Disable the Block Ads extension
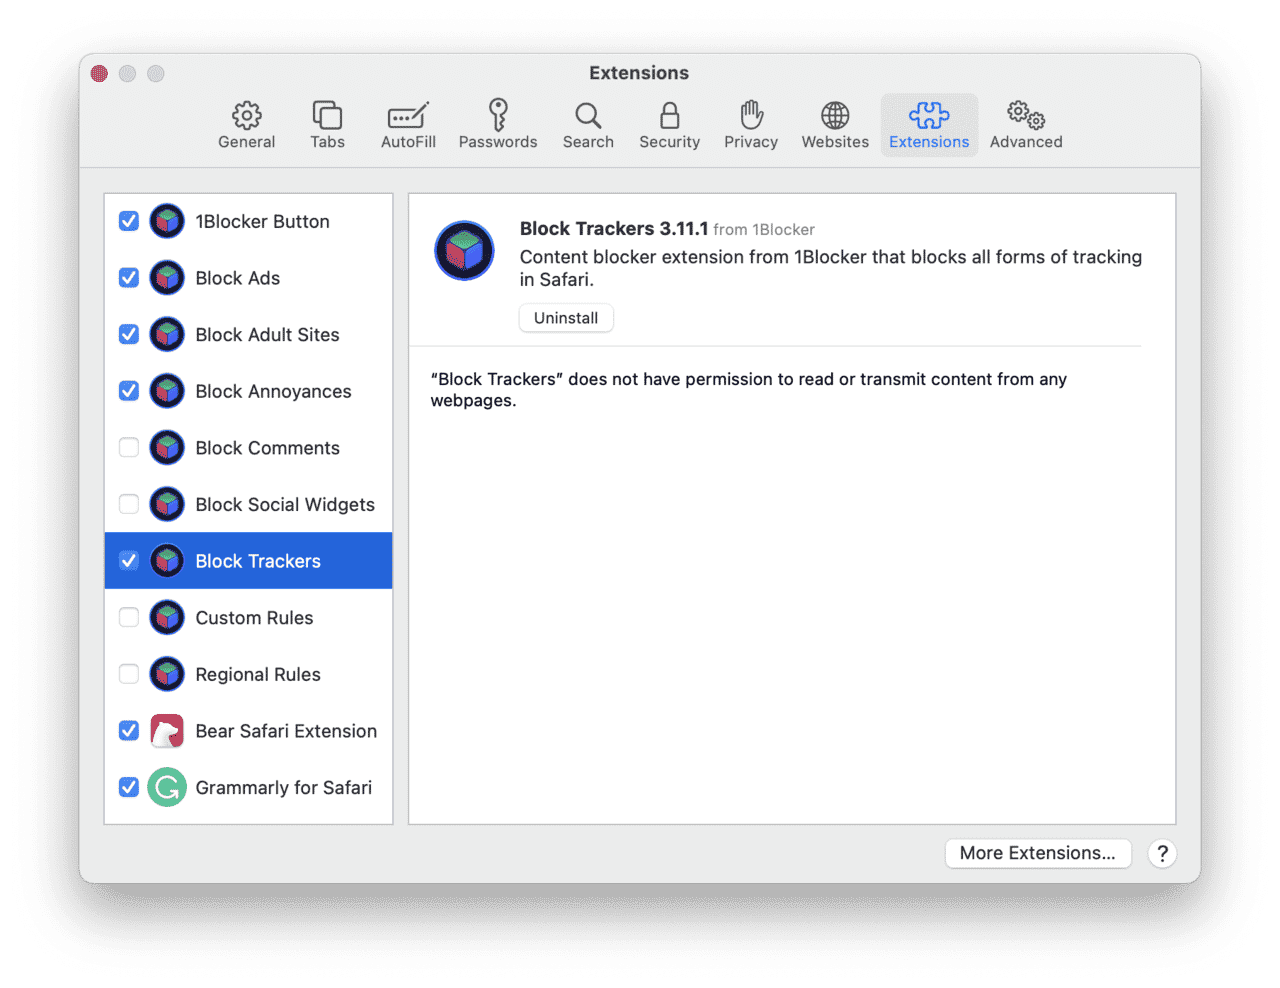Screen dimensions: 1280x988 coord(128,277)
